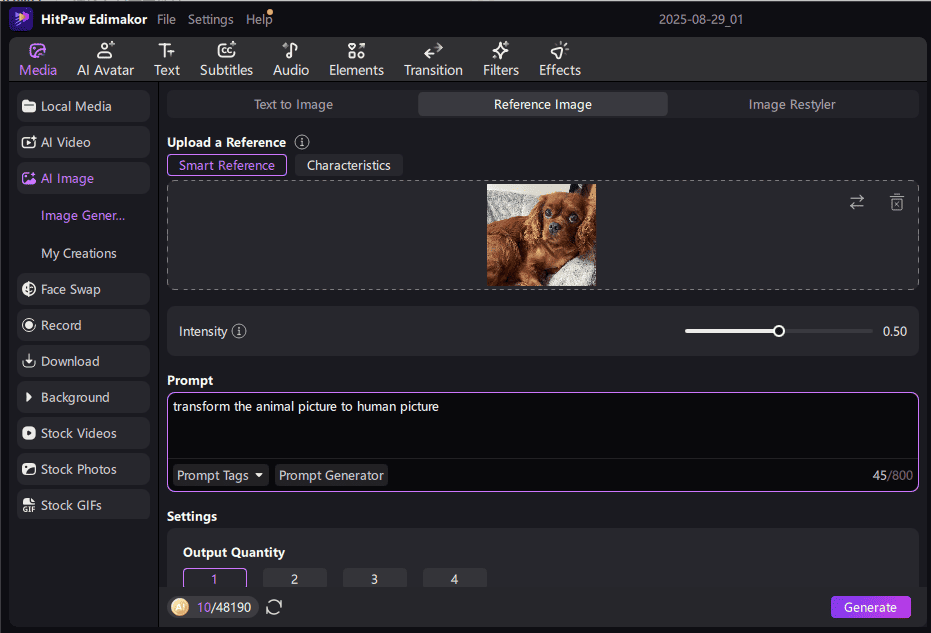Refresh the AI credits count
Viewport: 931px width, 633px height.
274,607
